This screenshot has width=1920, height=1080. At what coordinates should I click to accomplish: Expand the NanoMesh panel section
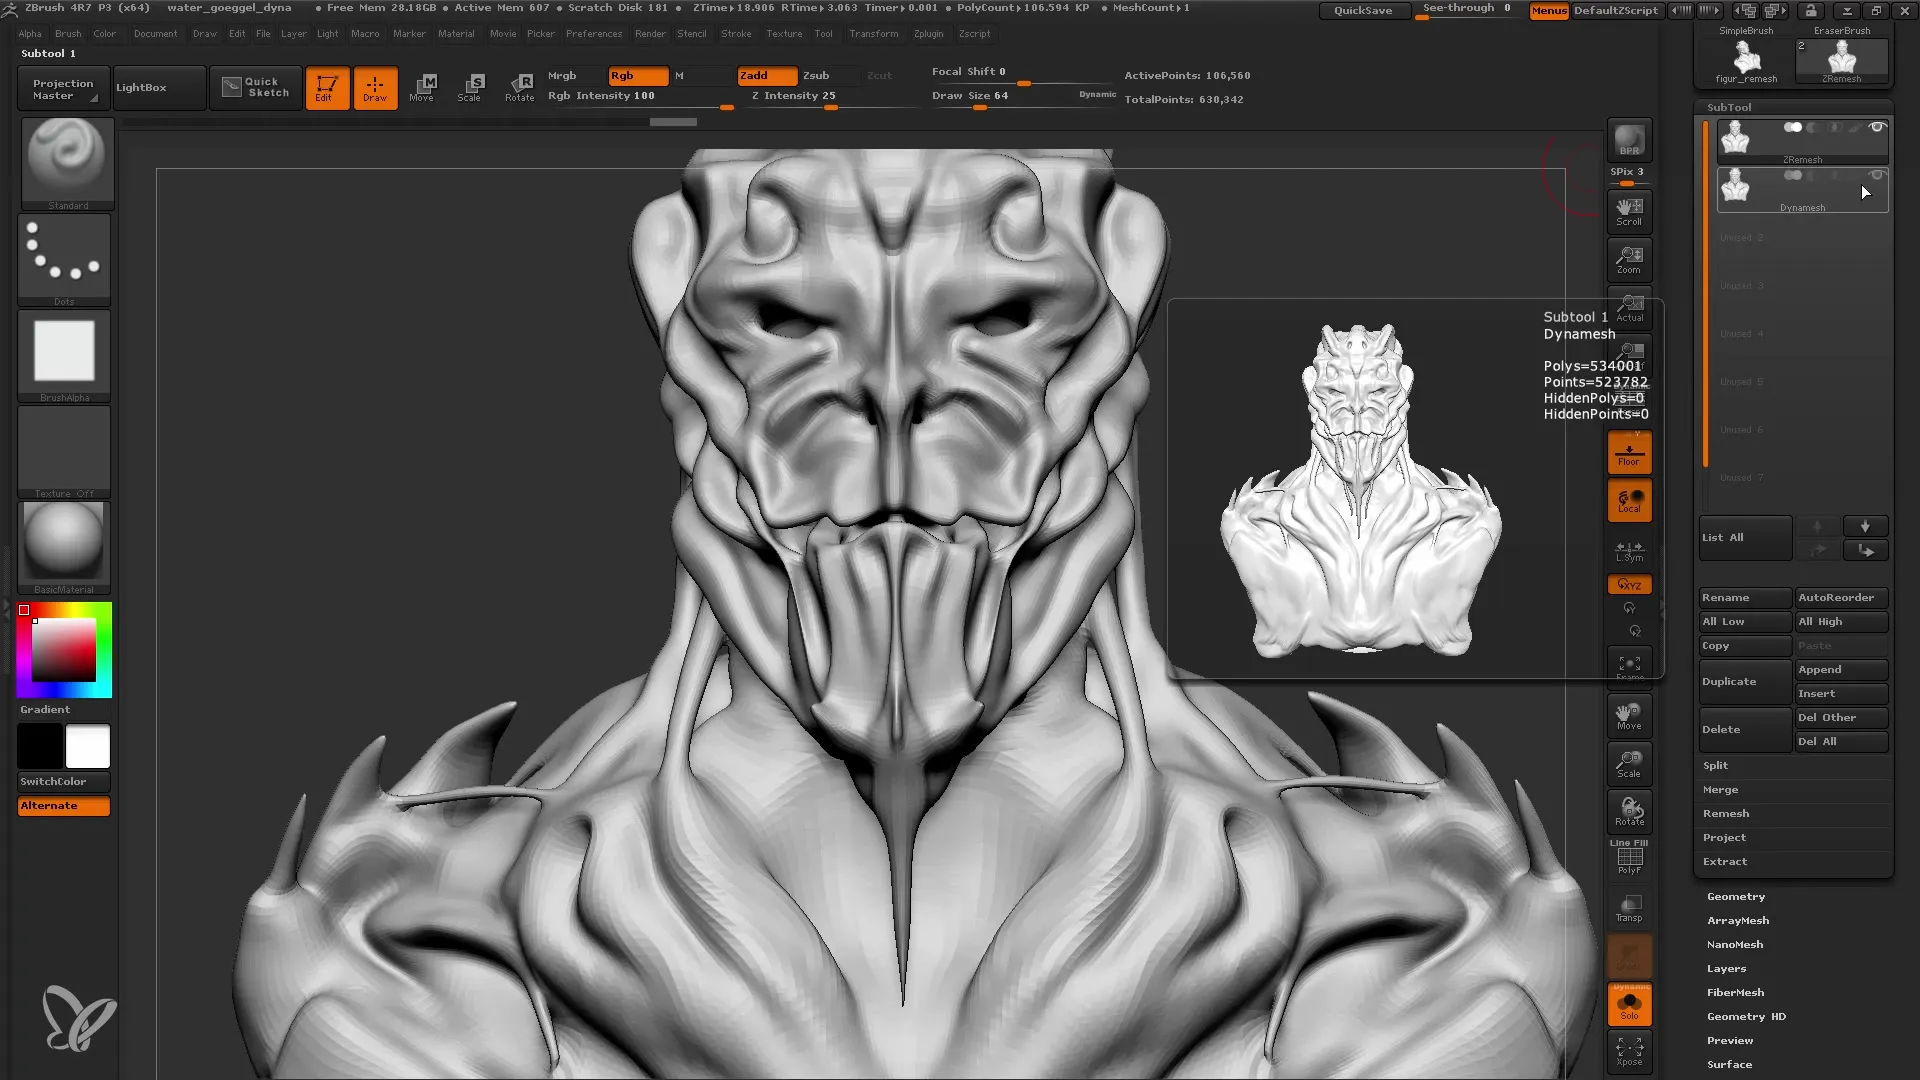click(1734, 944)
